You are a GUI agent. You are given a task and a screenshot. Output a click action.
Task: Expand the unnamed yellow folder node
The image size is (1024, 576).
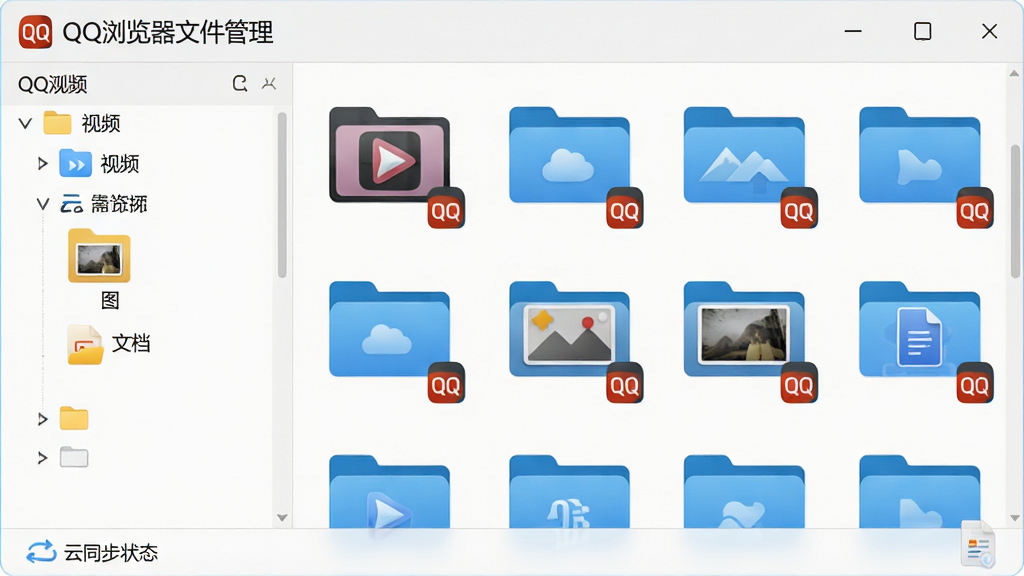(x=42, y=419)
